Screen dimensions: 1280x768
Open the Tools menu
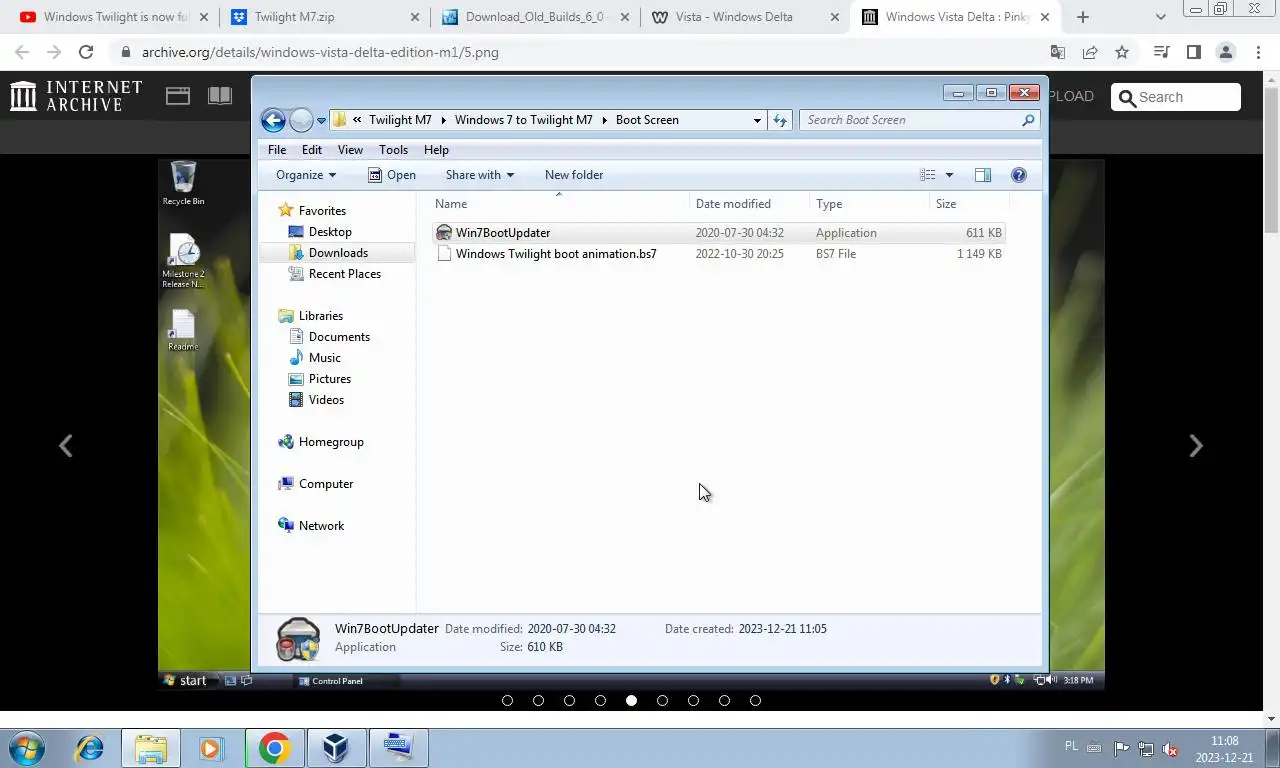tap(393, 150)
